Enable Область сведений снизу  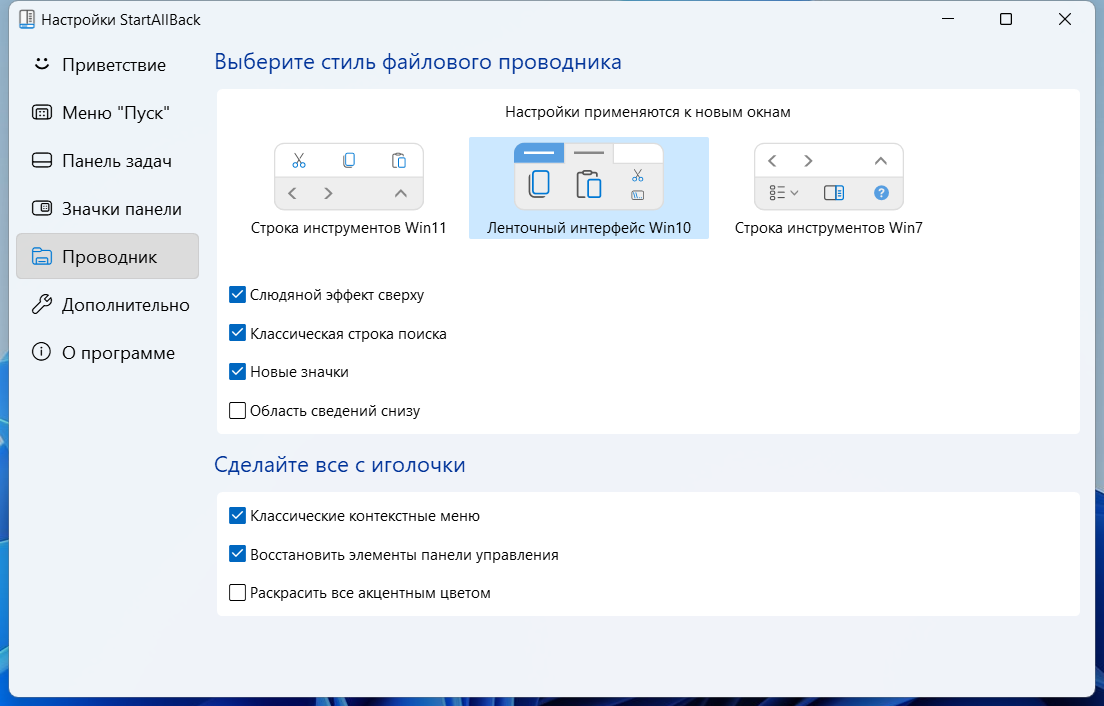[237, 410]
